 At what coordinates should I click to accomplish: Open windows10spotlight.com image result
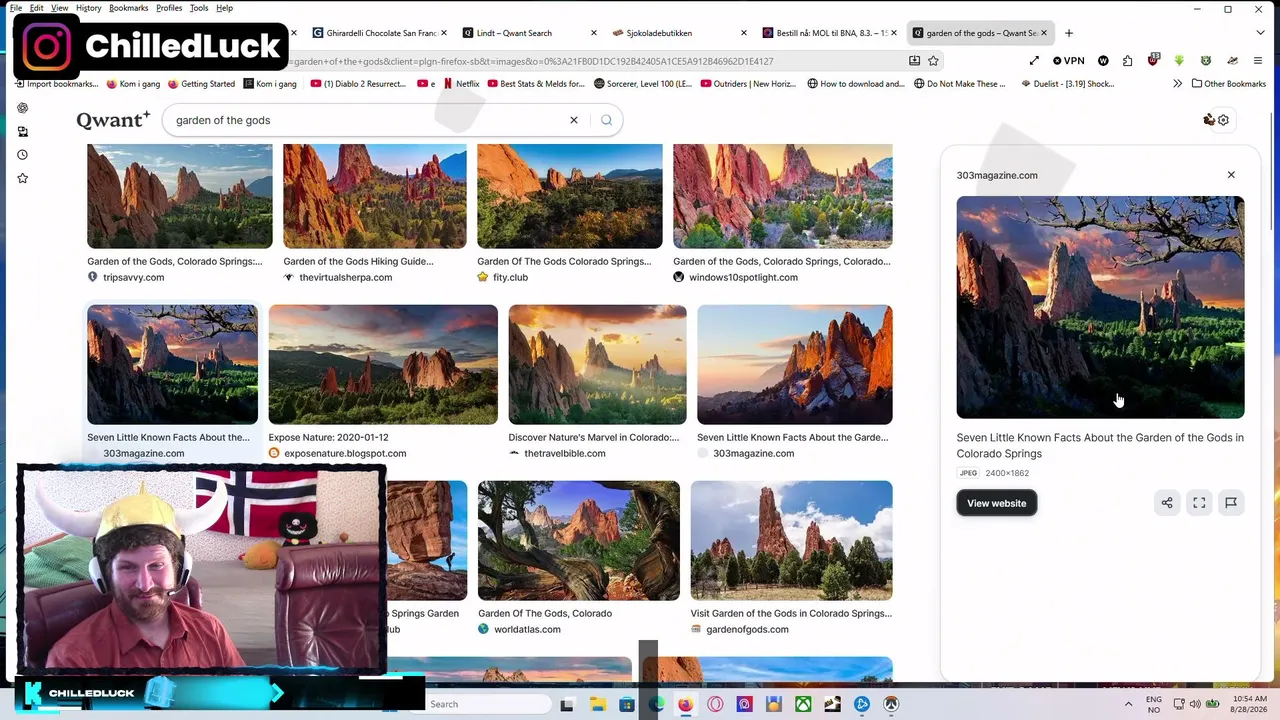click(x=783, y=196)
